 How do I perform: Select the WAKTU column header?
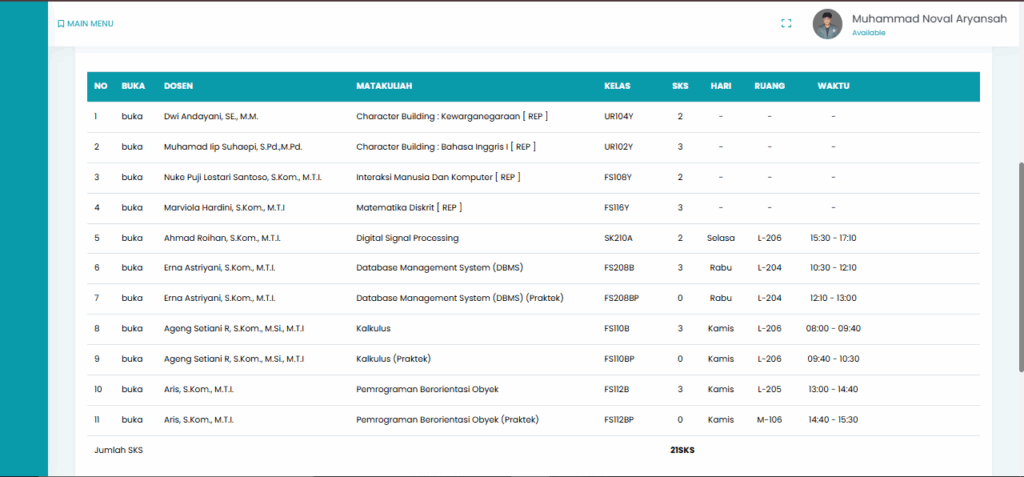pos(833,86)
